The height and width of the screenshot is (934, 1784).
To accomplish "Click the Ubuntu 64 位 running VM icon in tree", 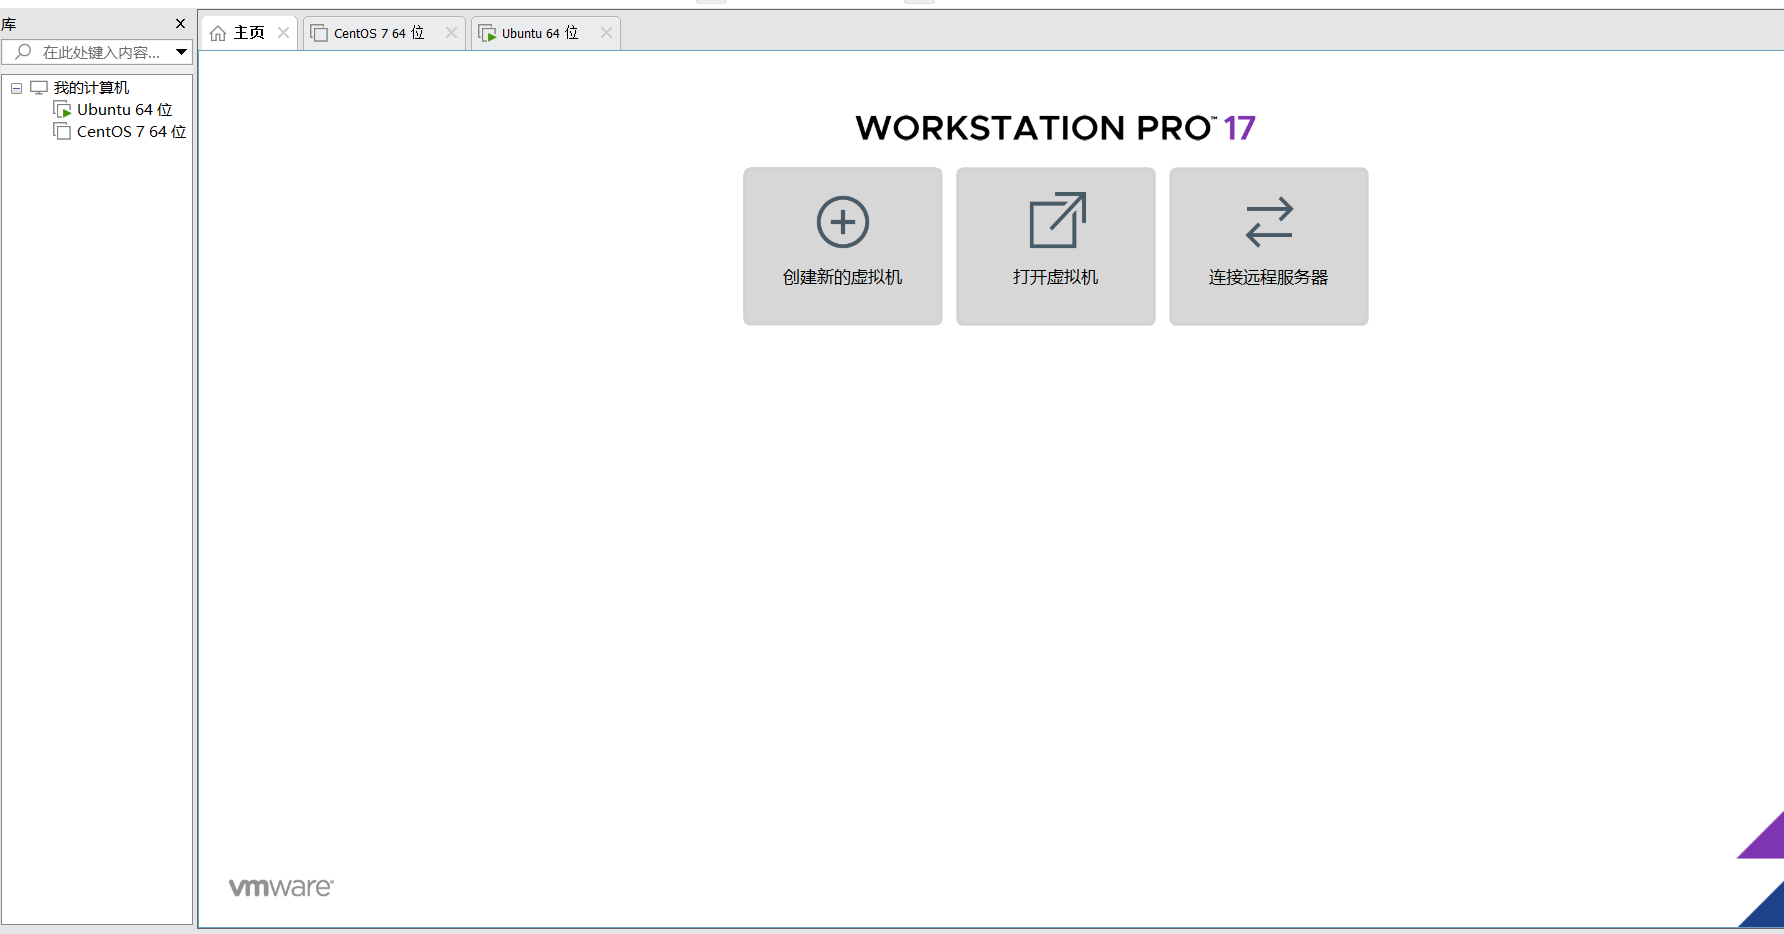I will point(62,110).
